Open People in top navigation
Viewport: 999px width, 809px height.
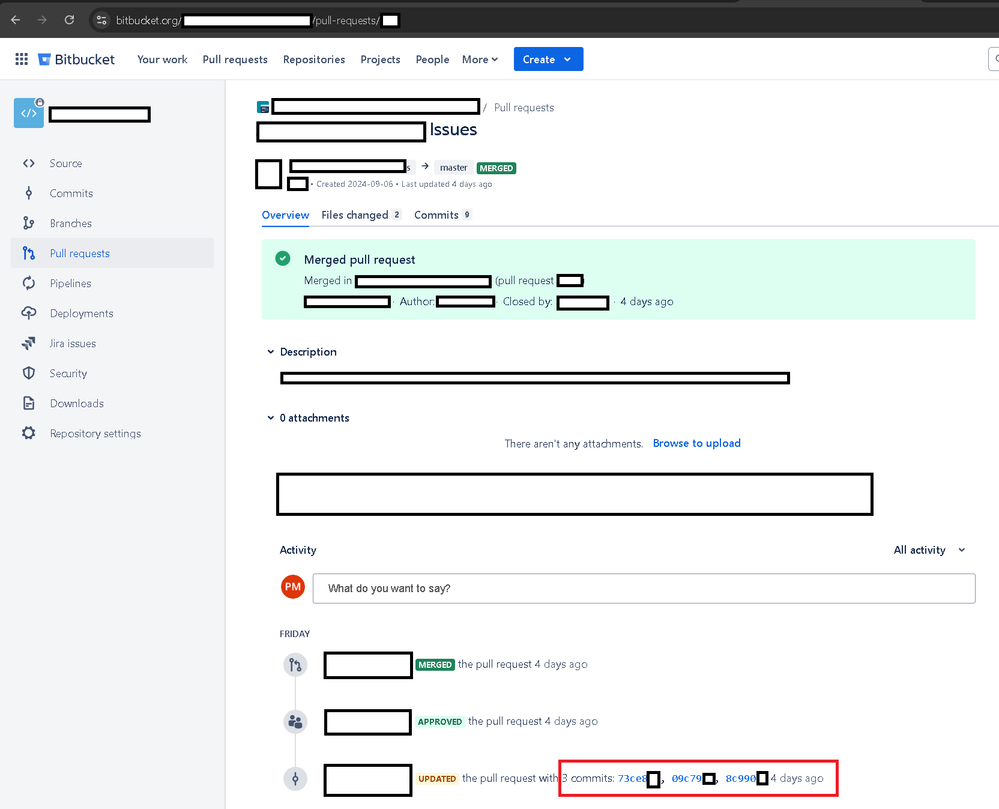click(433, 59)
